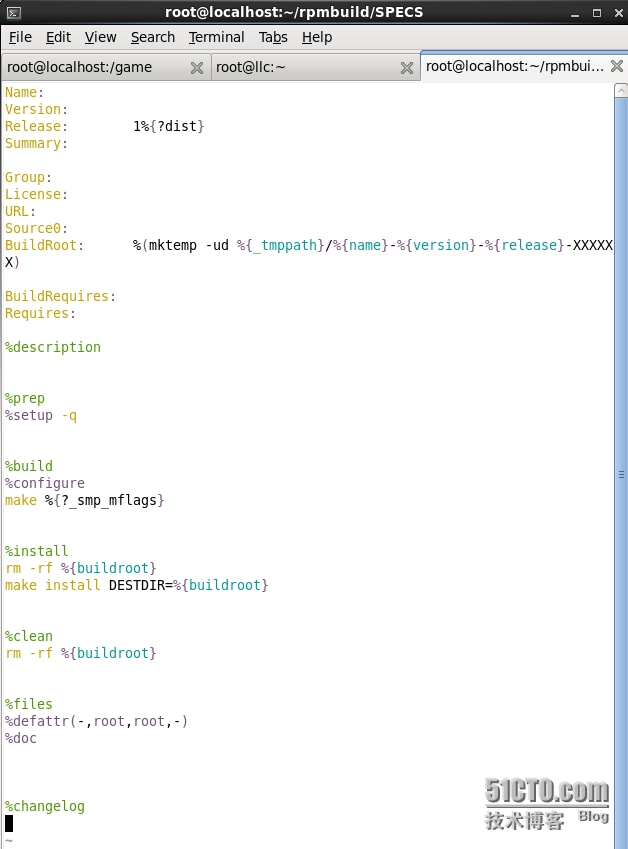This screenshot has height=849, width=628.
Task: Click the 'Group:' line
Action: point(28,178)
